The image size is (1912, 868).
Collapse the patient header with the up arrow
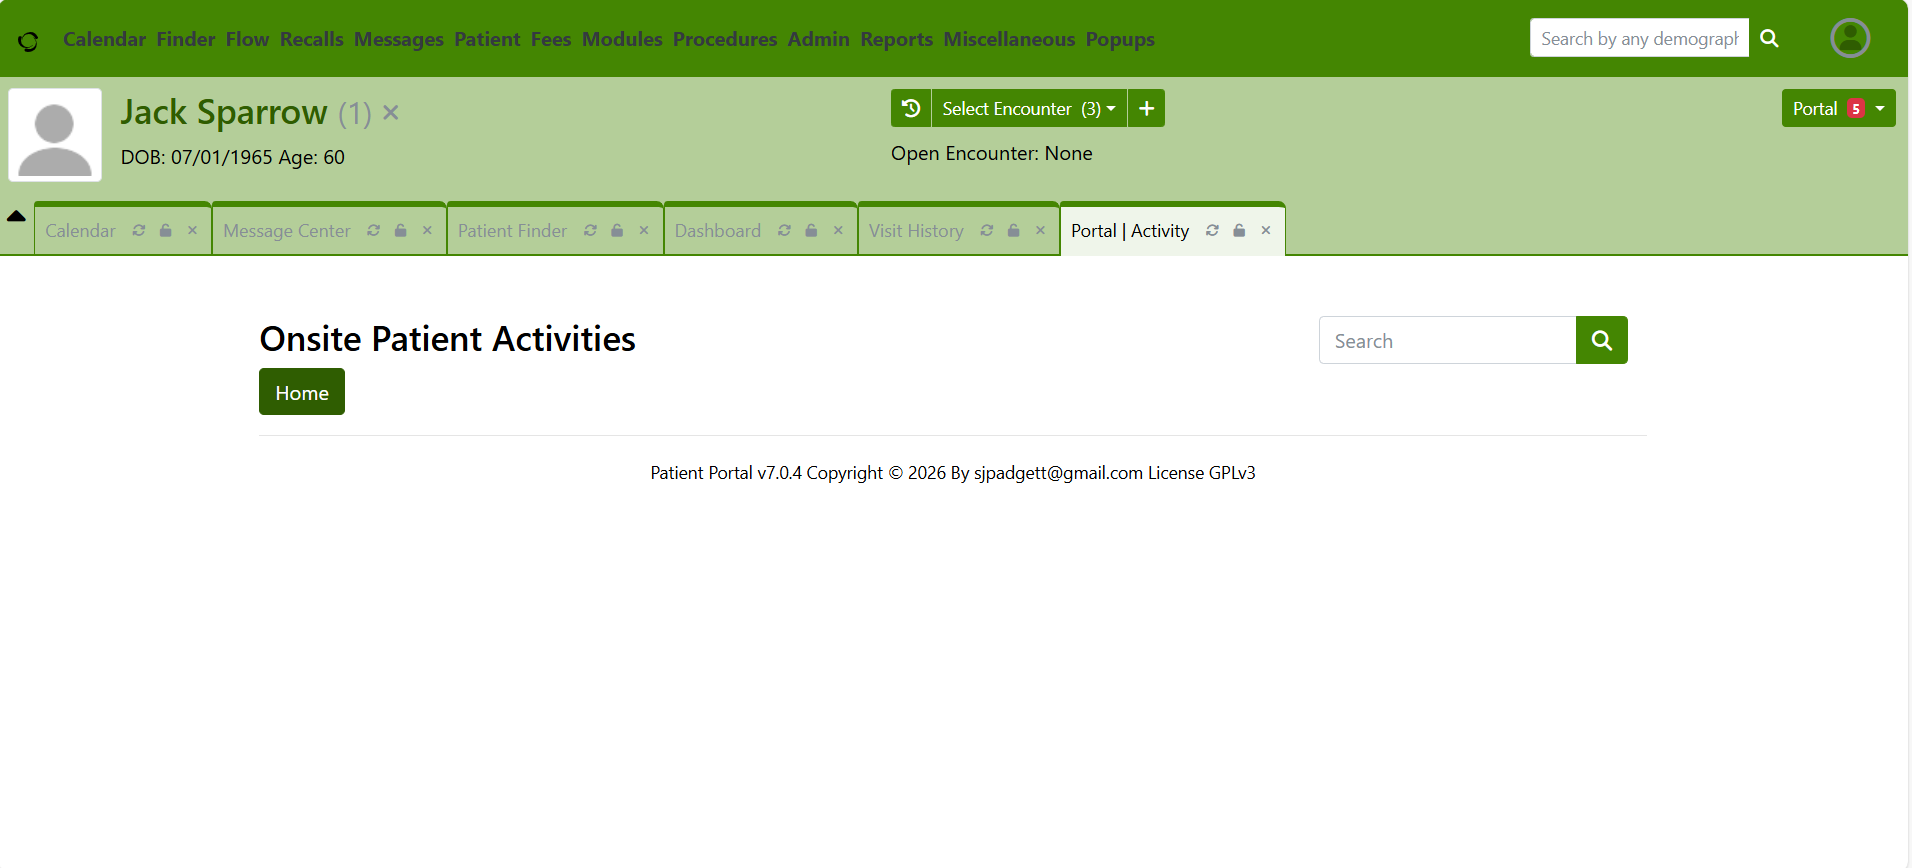pos(16,216)
